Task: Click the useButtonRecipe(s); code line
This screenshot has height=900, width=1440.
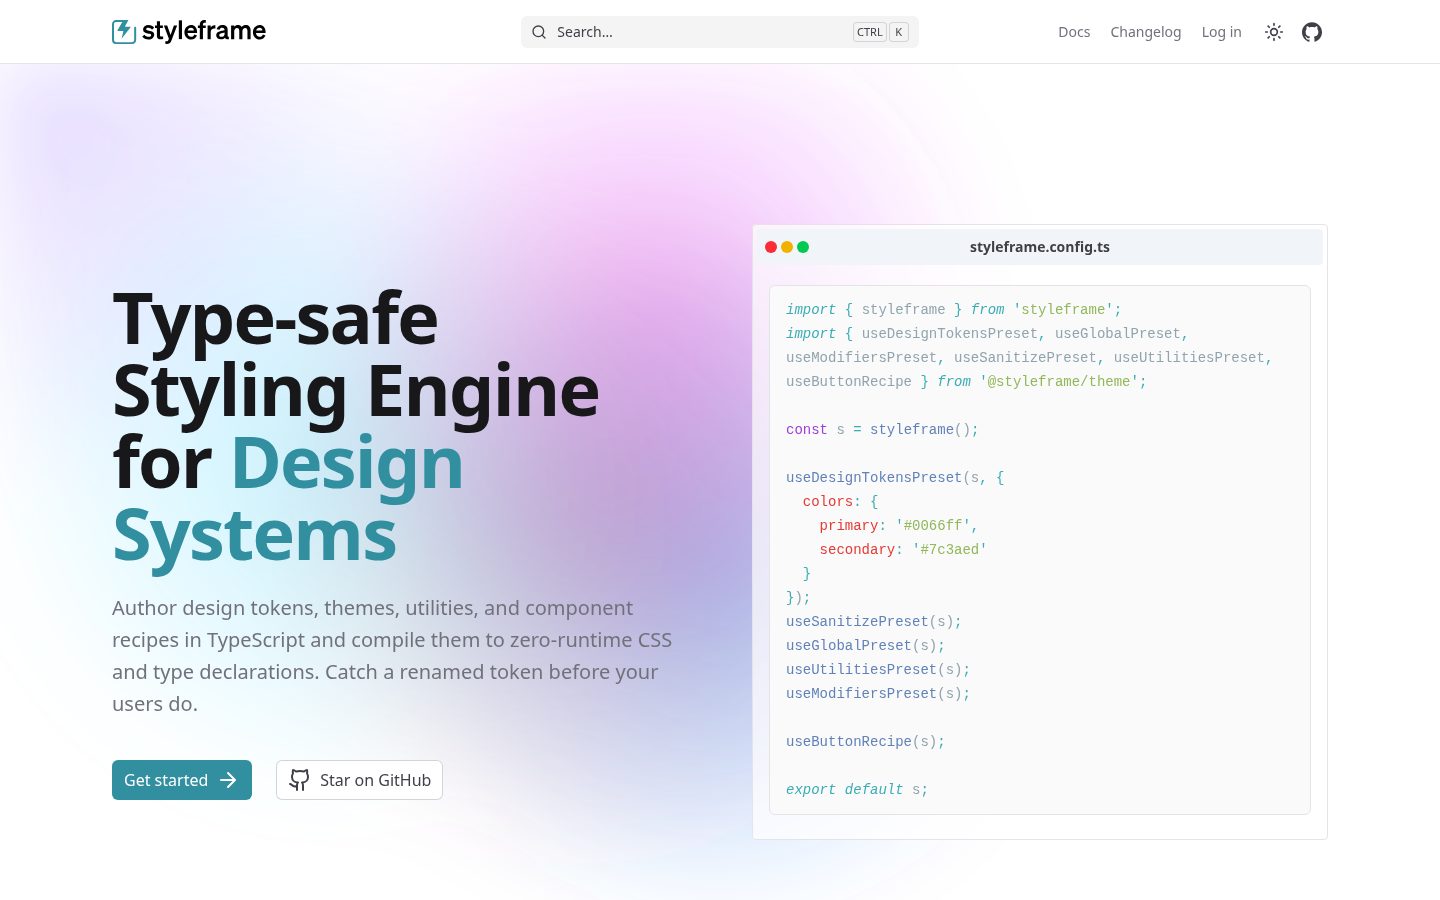Action: click(x=865, y=741)
